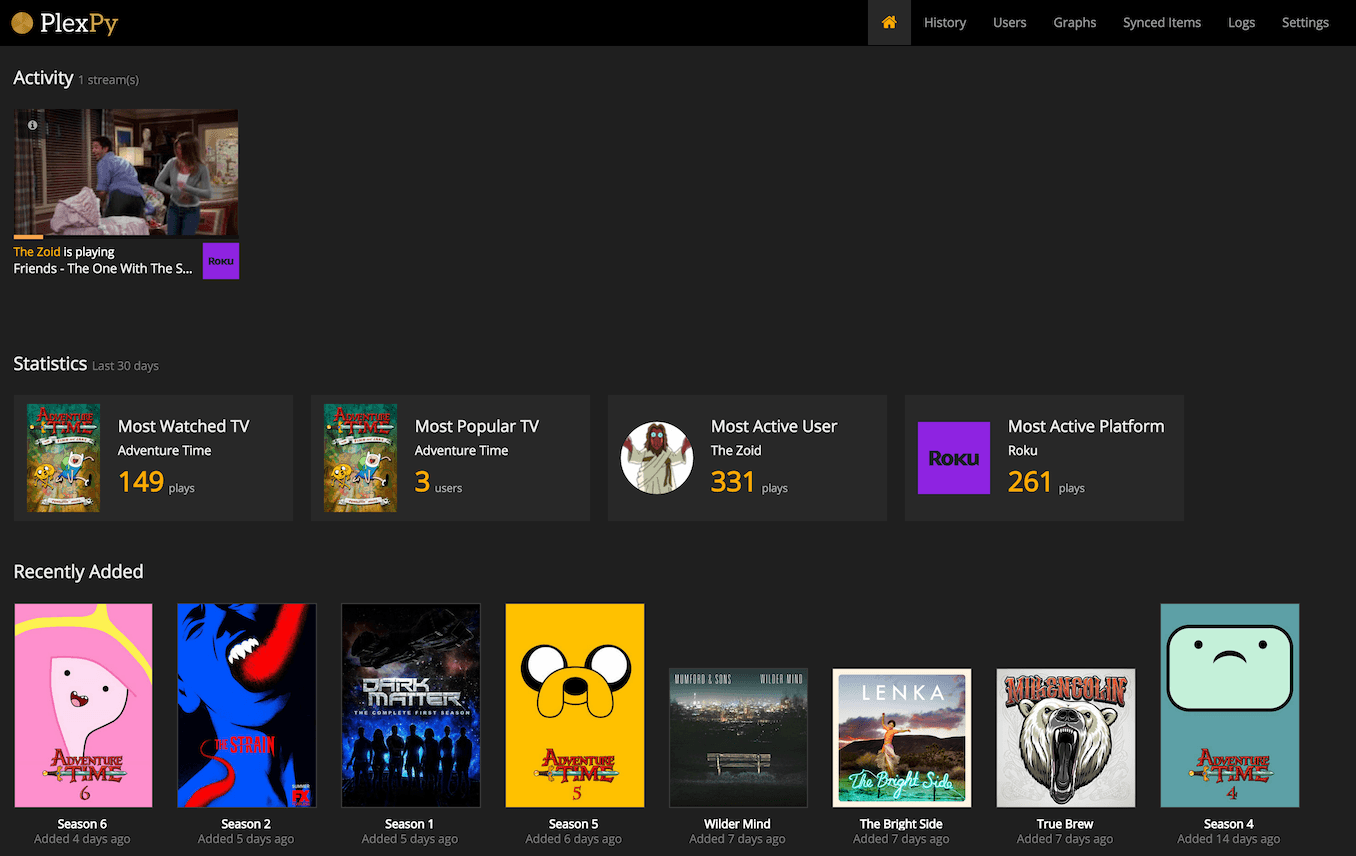Screen dimensions: 1356x856
Task: Open the History tab
Action: tap(944, 22)
